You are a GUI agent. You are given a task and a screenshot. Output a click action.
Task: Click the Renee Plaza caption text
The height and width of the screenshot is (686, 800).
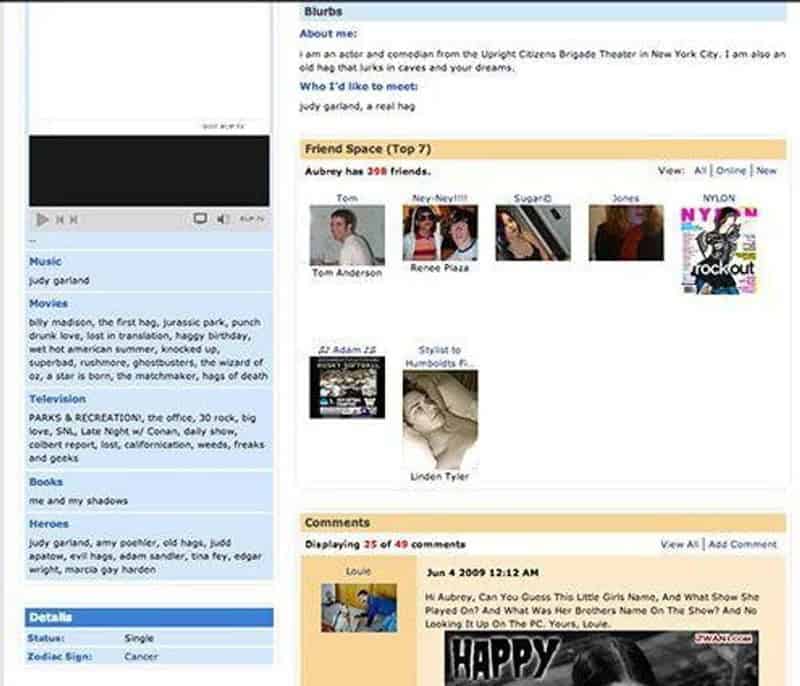440,268
